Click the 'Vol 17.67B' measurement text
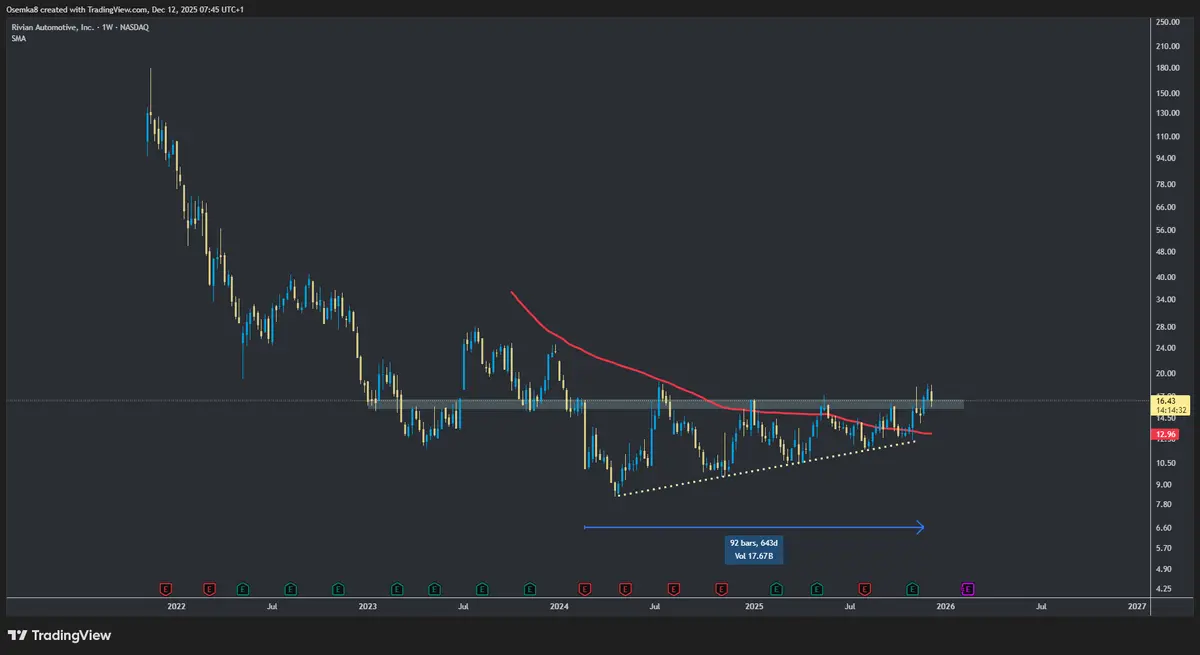1200x655 pixels. tap(756, 554)
